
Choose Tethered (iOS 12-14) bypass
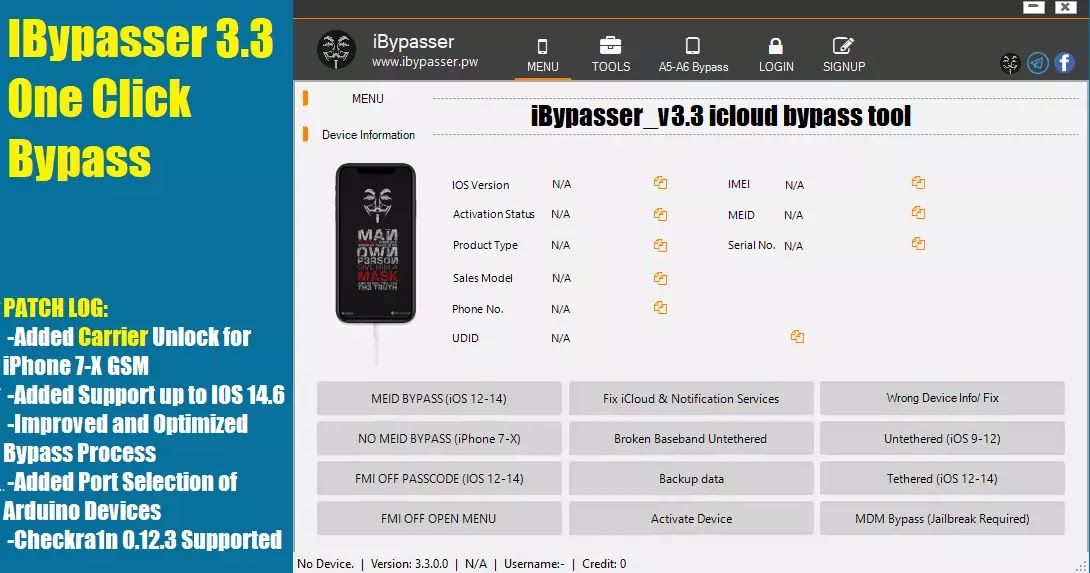(x=942, y=478)
